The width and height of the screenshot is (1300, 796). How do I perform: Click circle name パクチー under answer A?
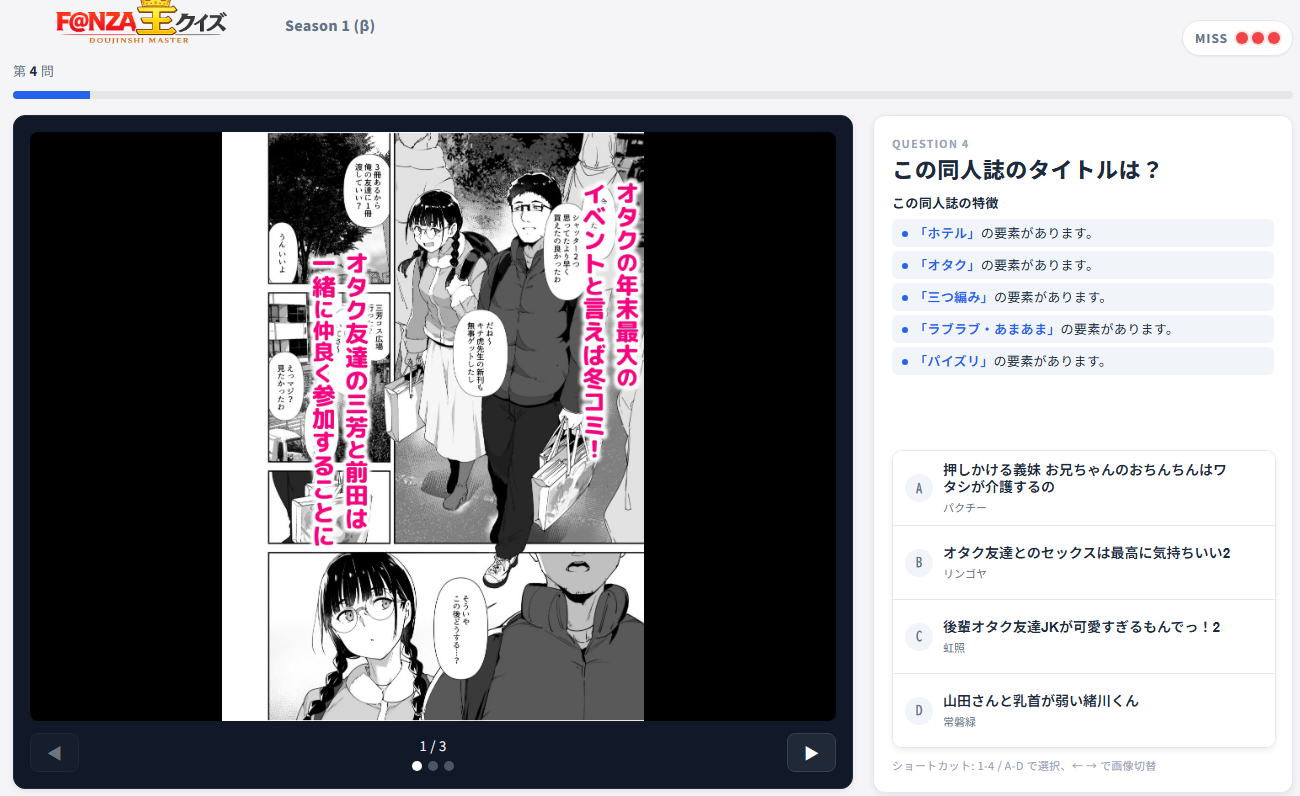click(965, 508)
